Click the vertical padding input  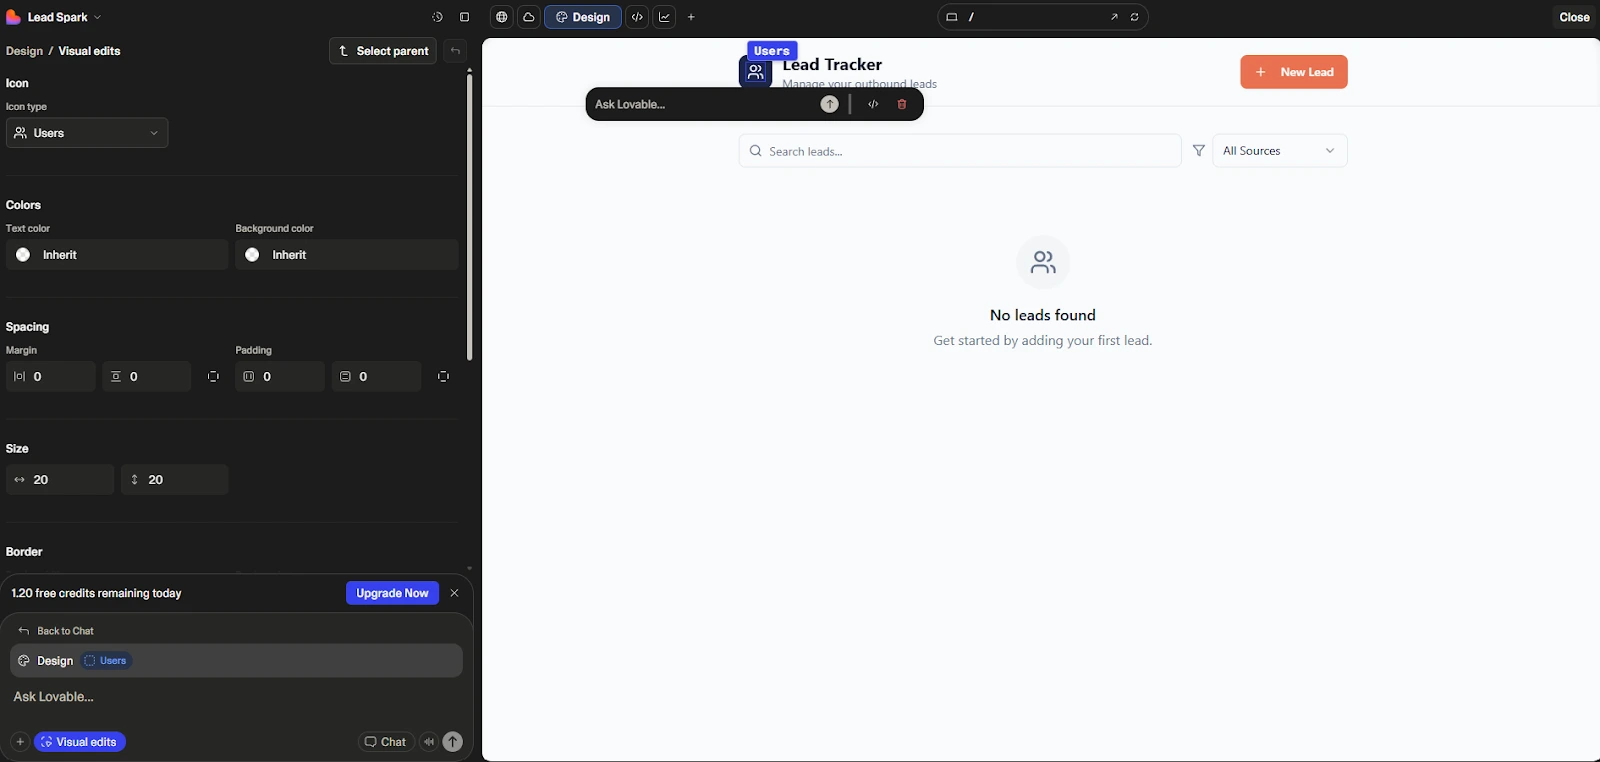pos(377,377)
